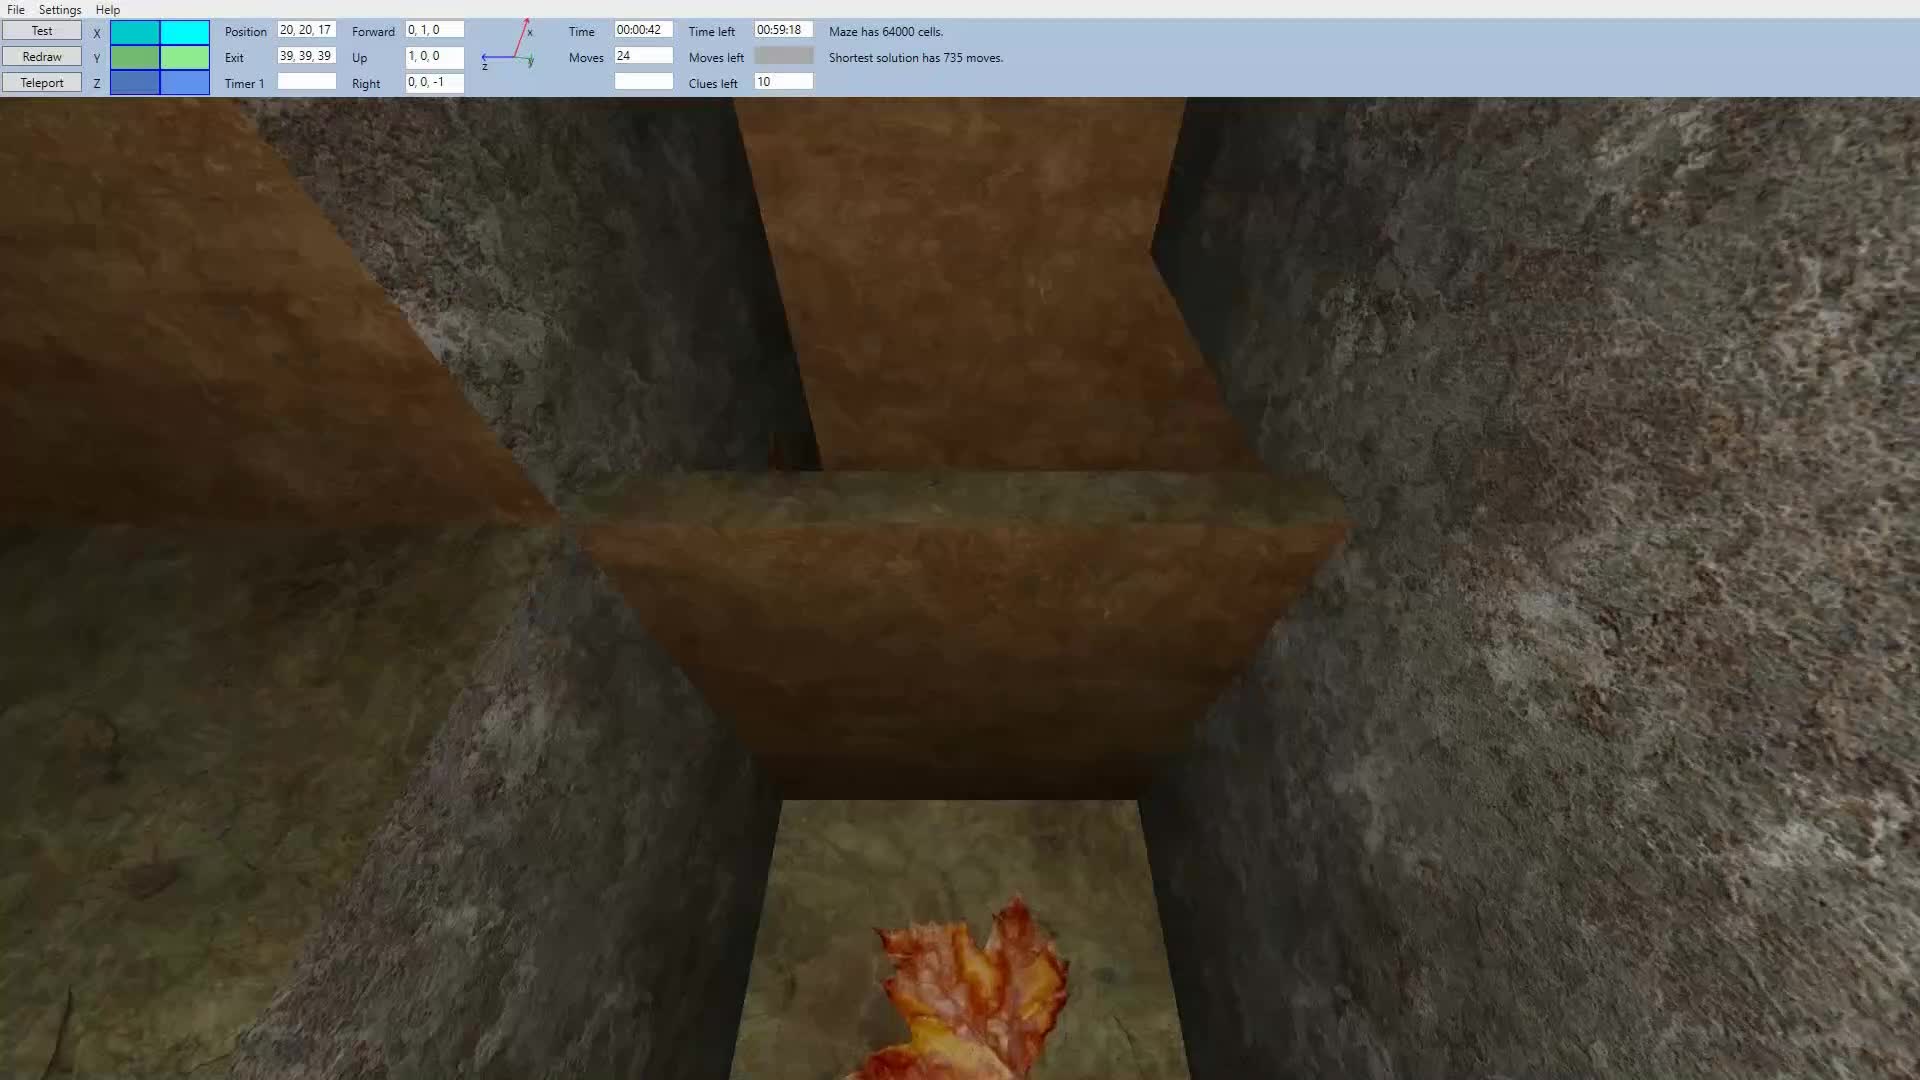Click the light blue Z color swatch
This screenshot has width=1920, height=1080.
point(185,83)
